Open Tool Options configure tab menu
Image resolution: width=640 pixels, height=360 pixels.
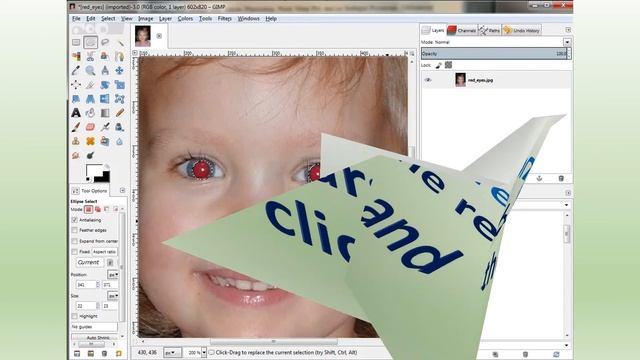coord(122,191)
